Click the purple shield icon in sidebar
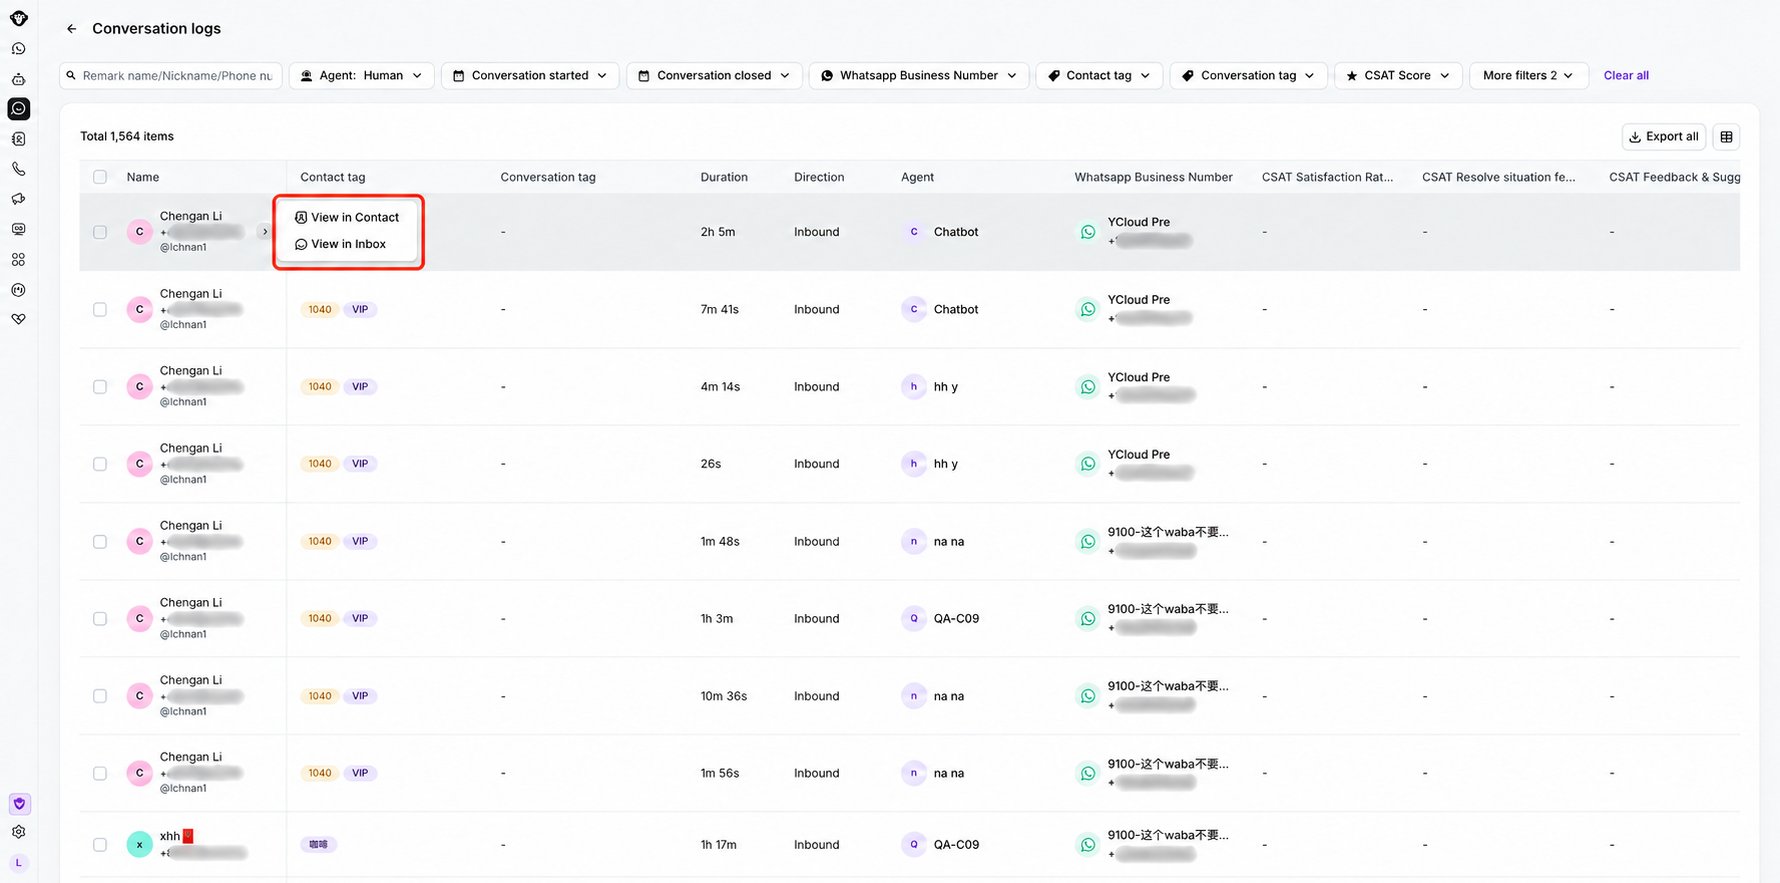This screenshot has height=883, width=1780. tap(19, 804)
